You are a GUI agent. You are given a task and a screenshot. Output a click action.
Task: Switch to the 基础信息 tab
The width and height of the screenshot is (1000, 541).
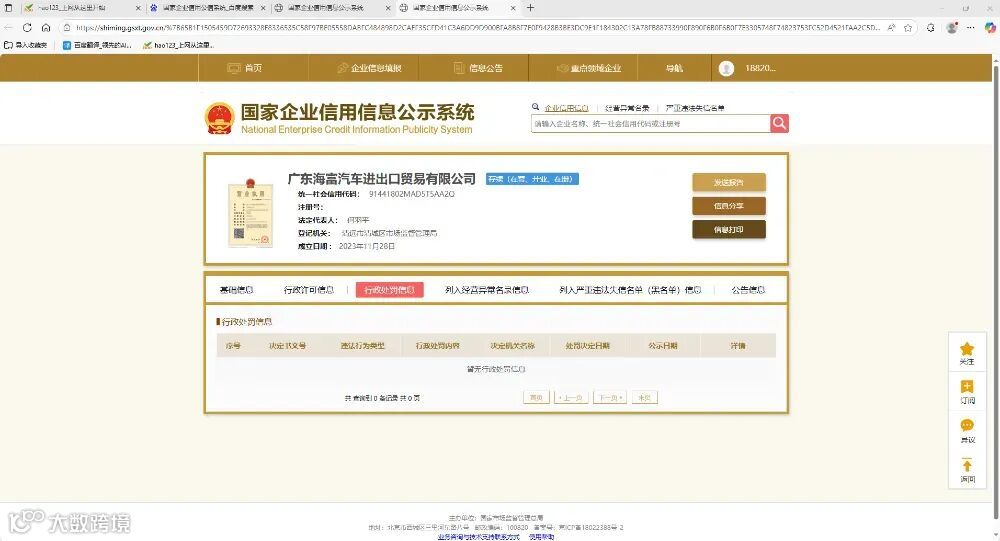237,290
